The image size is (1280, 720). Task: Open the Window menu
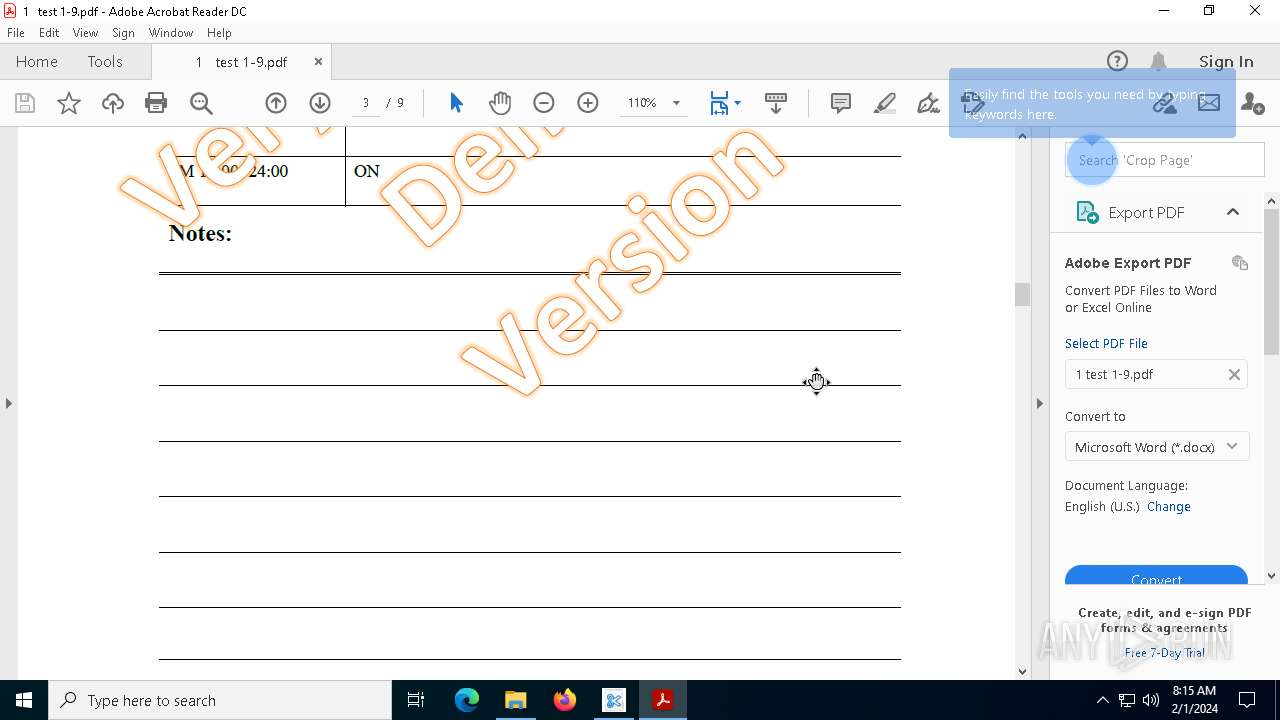point(171,33)
